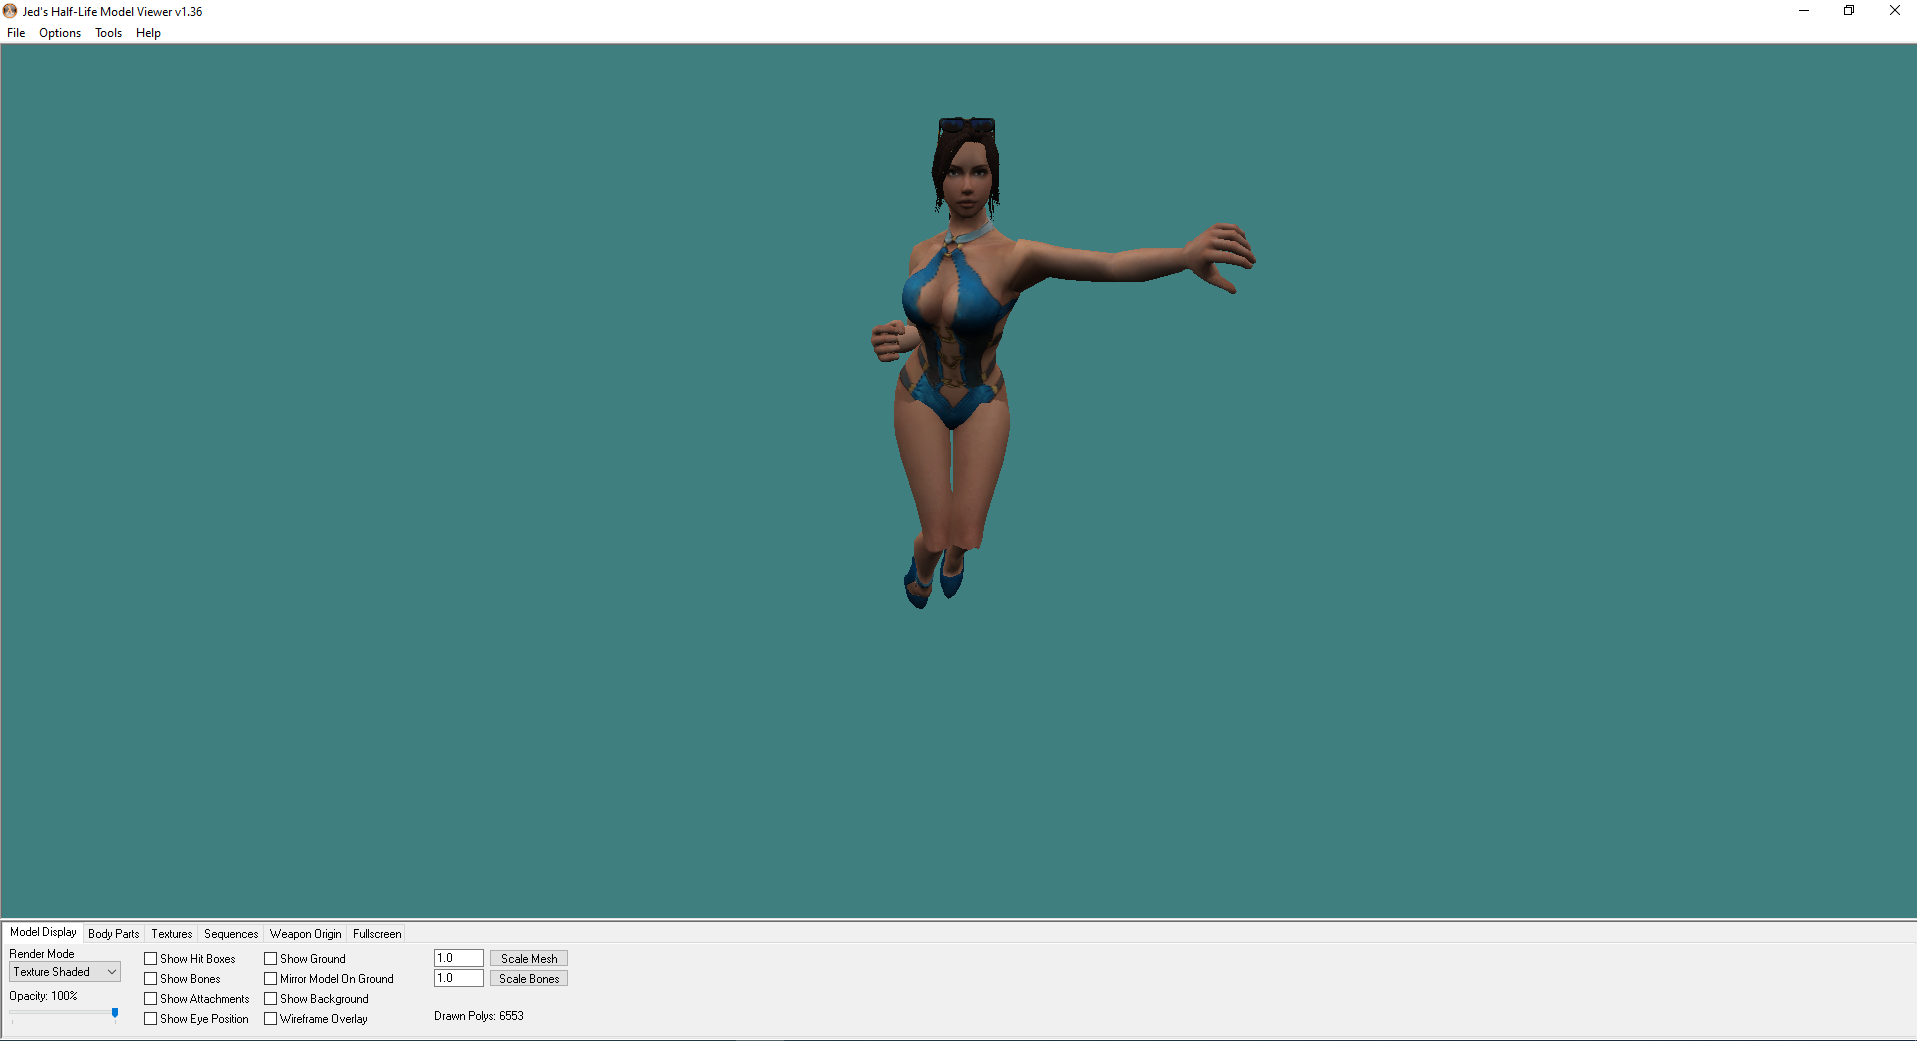Open the Help menu

click(148, 33)
